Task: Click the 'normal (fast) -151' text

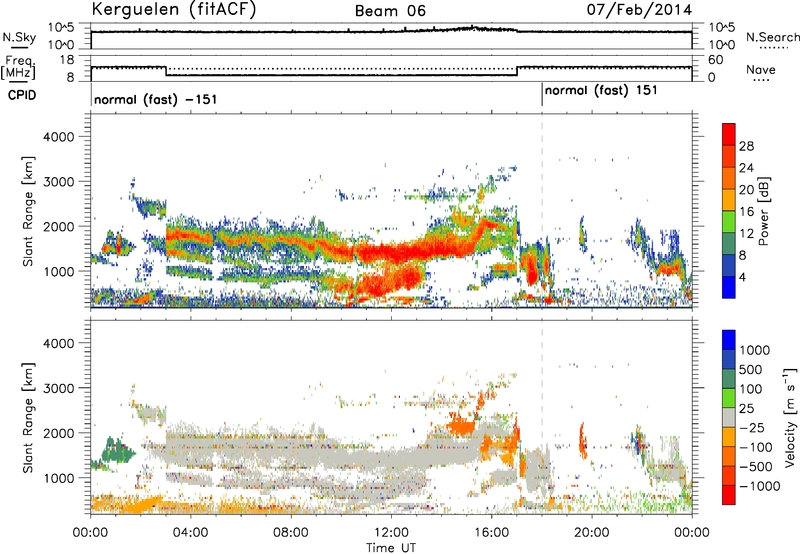Action: pyautogui.click(x=156, y=99)
